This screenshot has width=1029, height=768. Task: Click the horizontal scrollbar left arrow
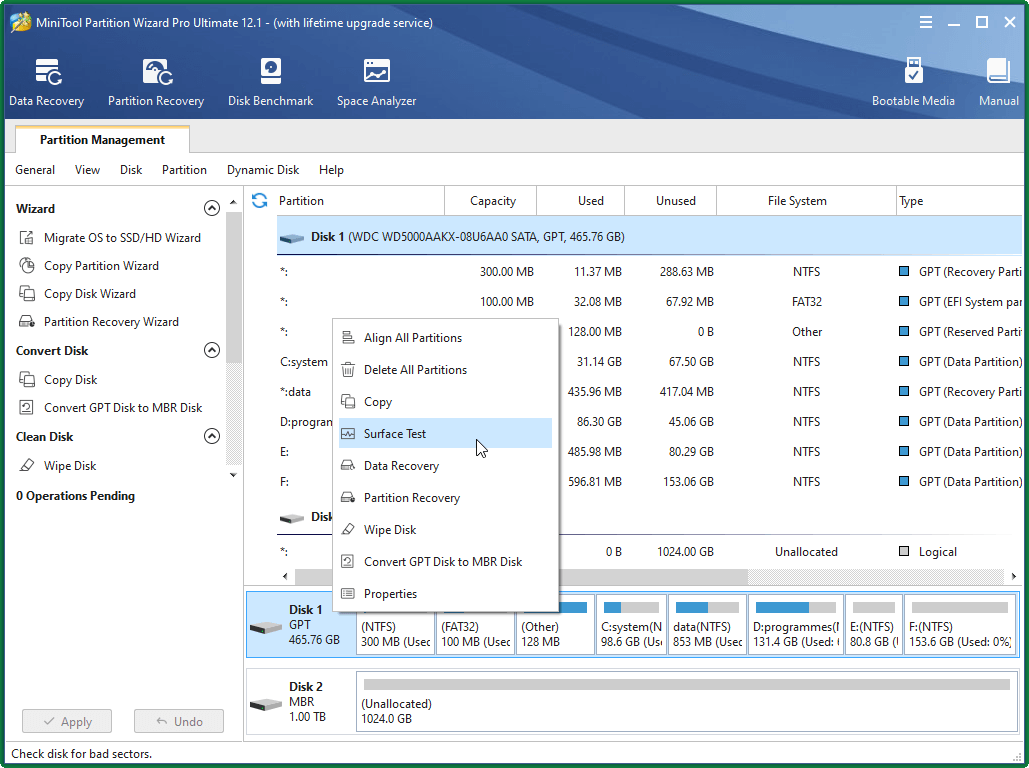[x=285, y=577]
